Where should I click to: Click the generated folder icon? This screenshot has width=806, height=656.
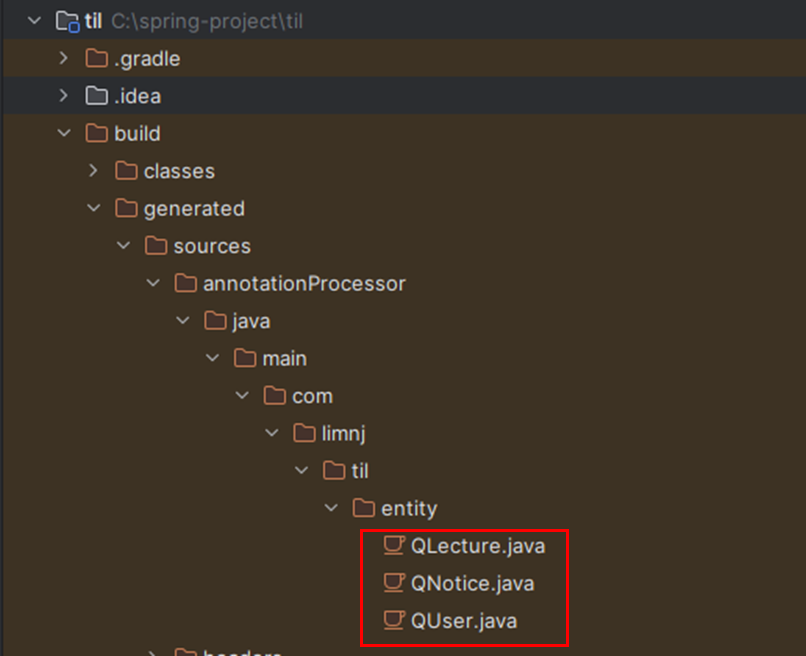tap(126, 208)
